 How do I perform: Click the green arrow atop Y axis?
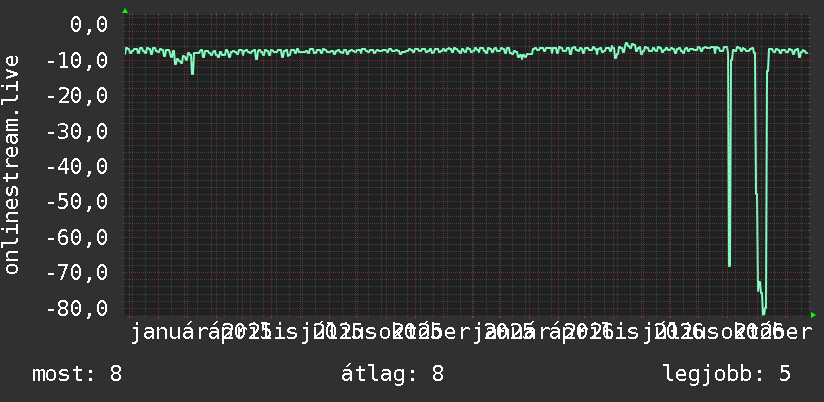(x=125, y=11)
